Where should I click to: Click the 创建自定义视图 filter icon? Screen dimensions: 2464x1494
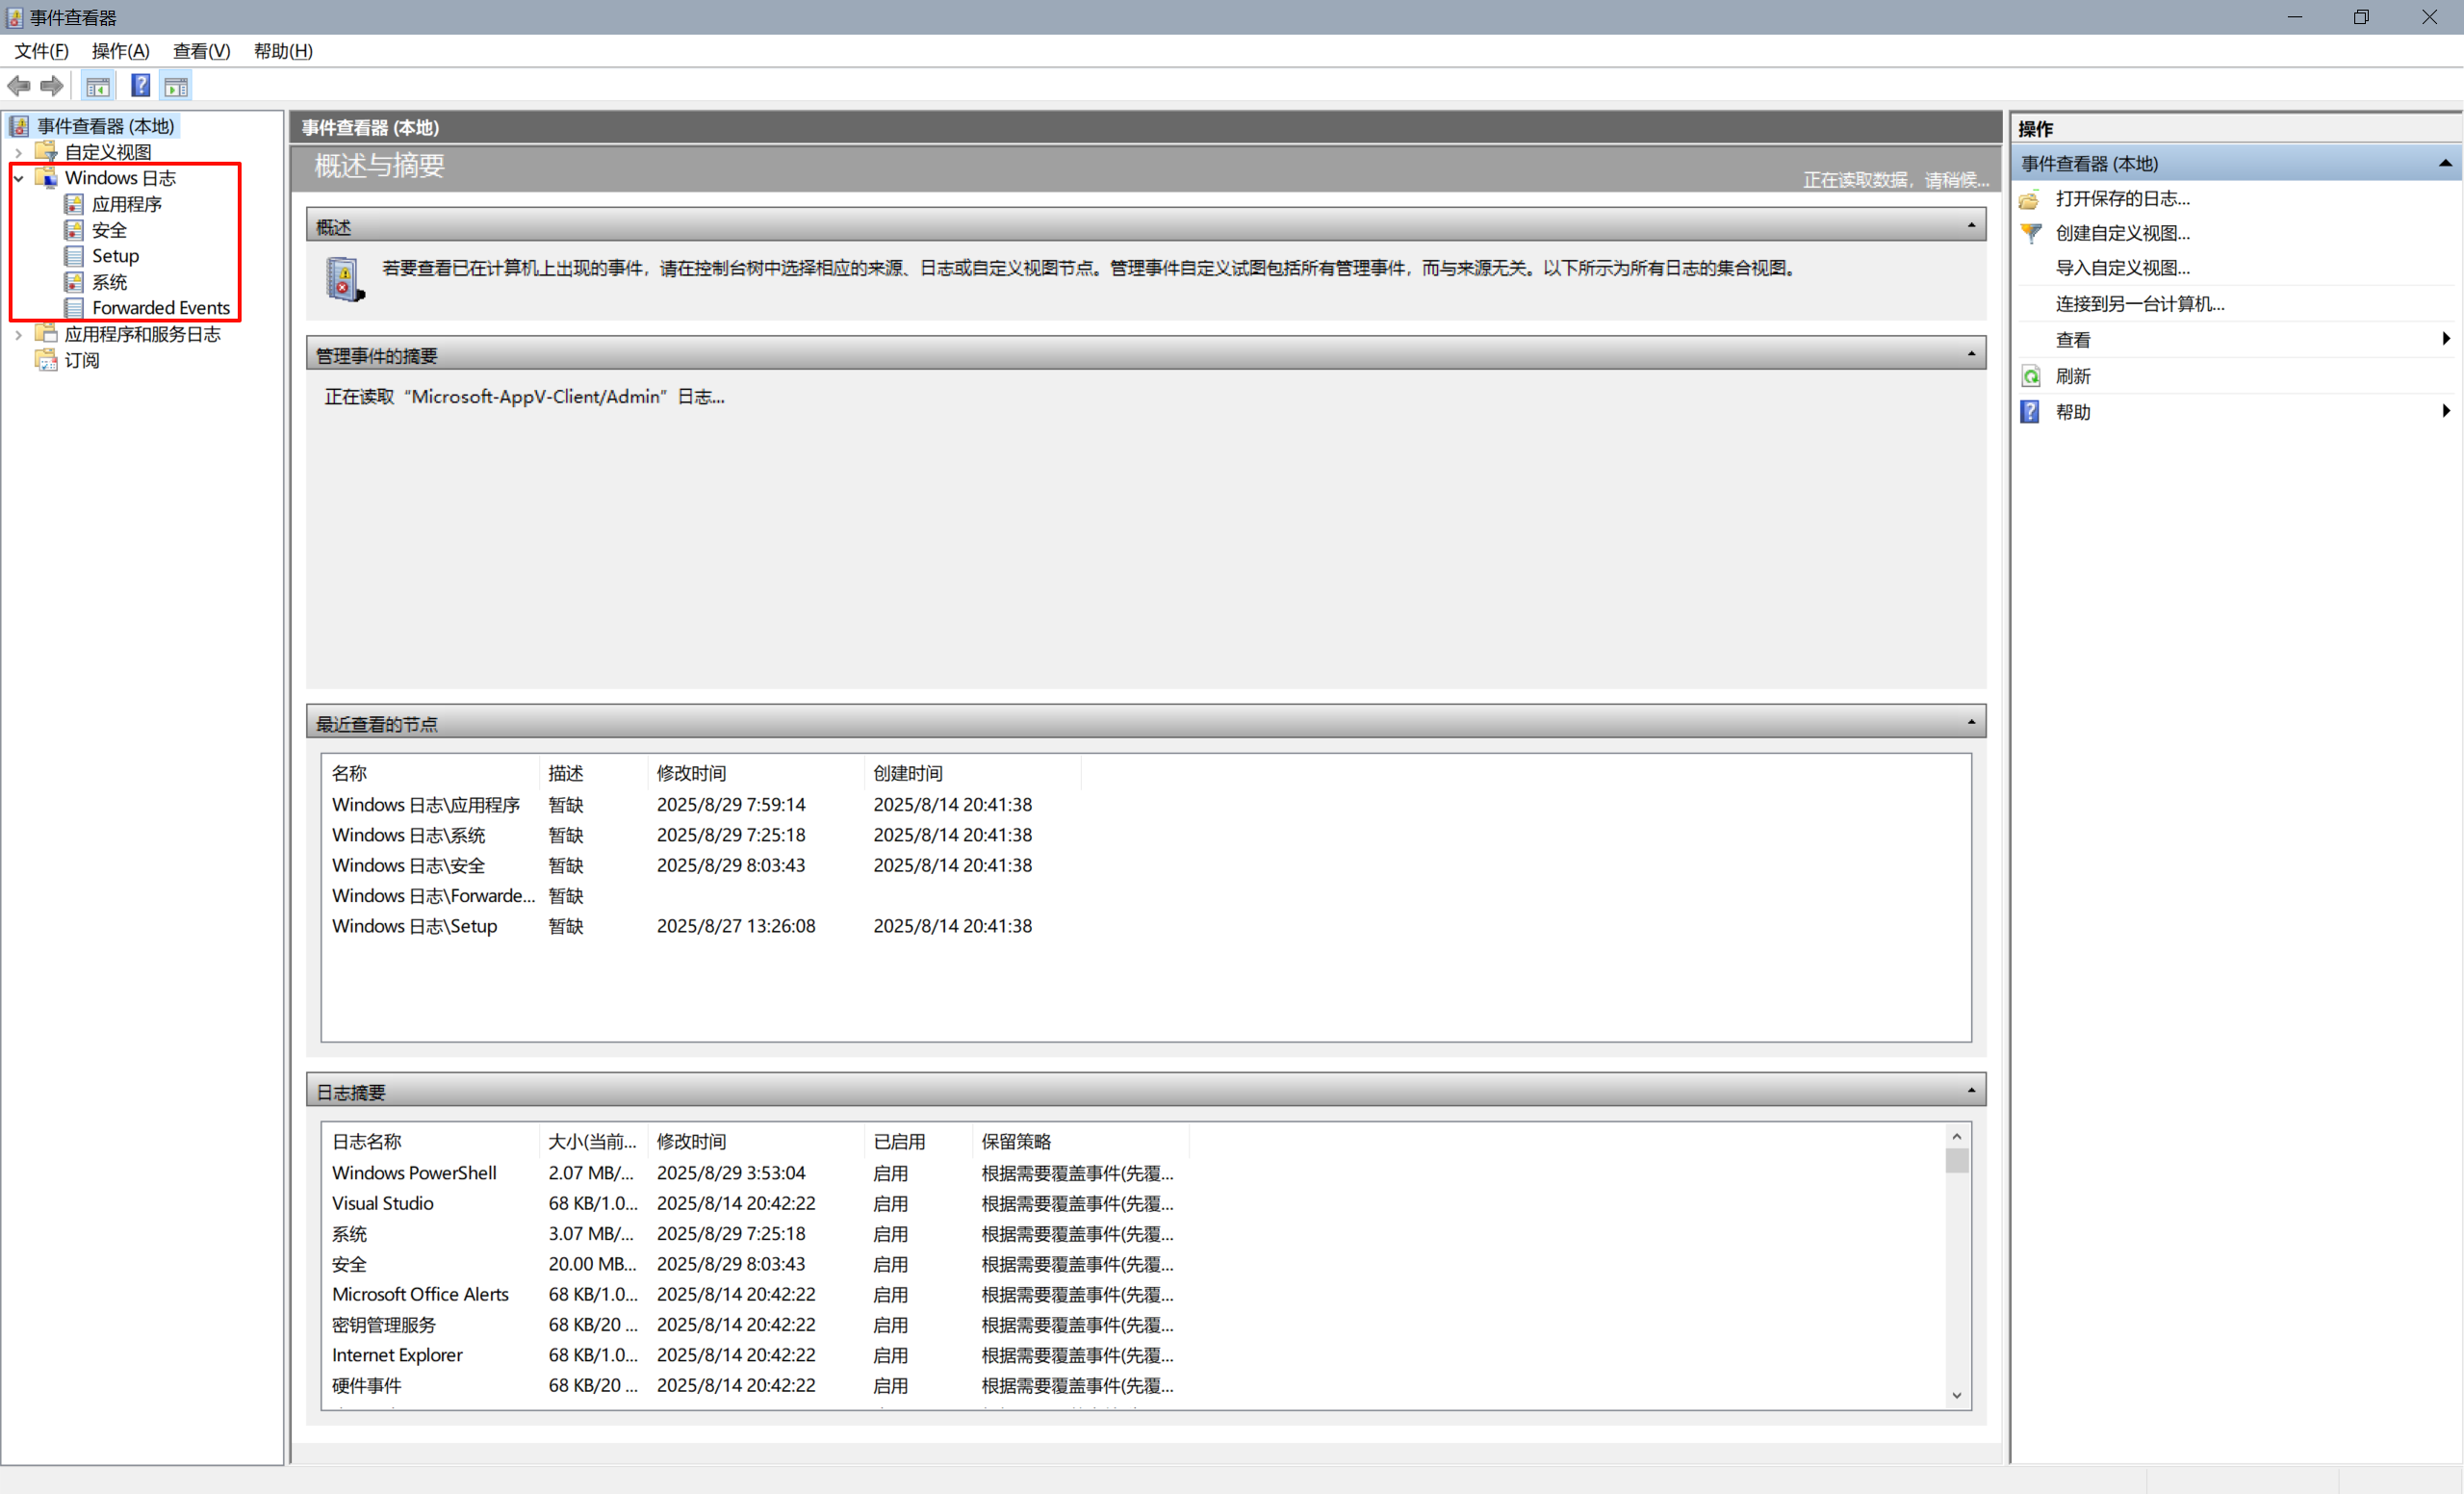click(x=2030, y=233)
